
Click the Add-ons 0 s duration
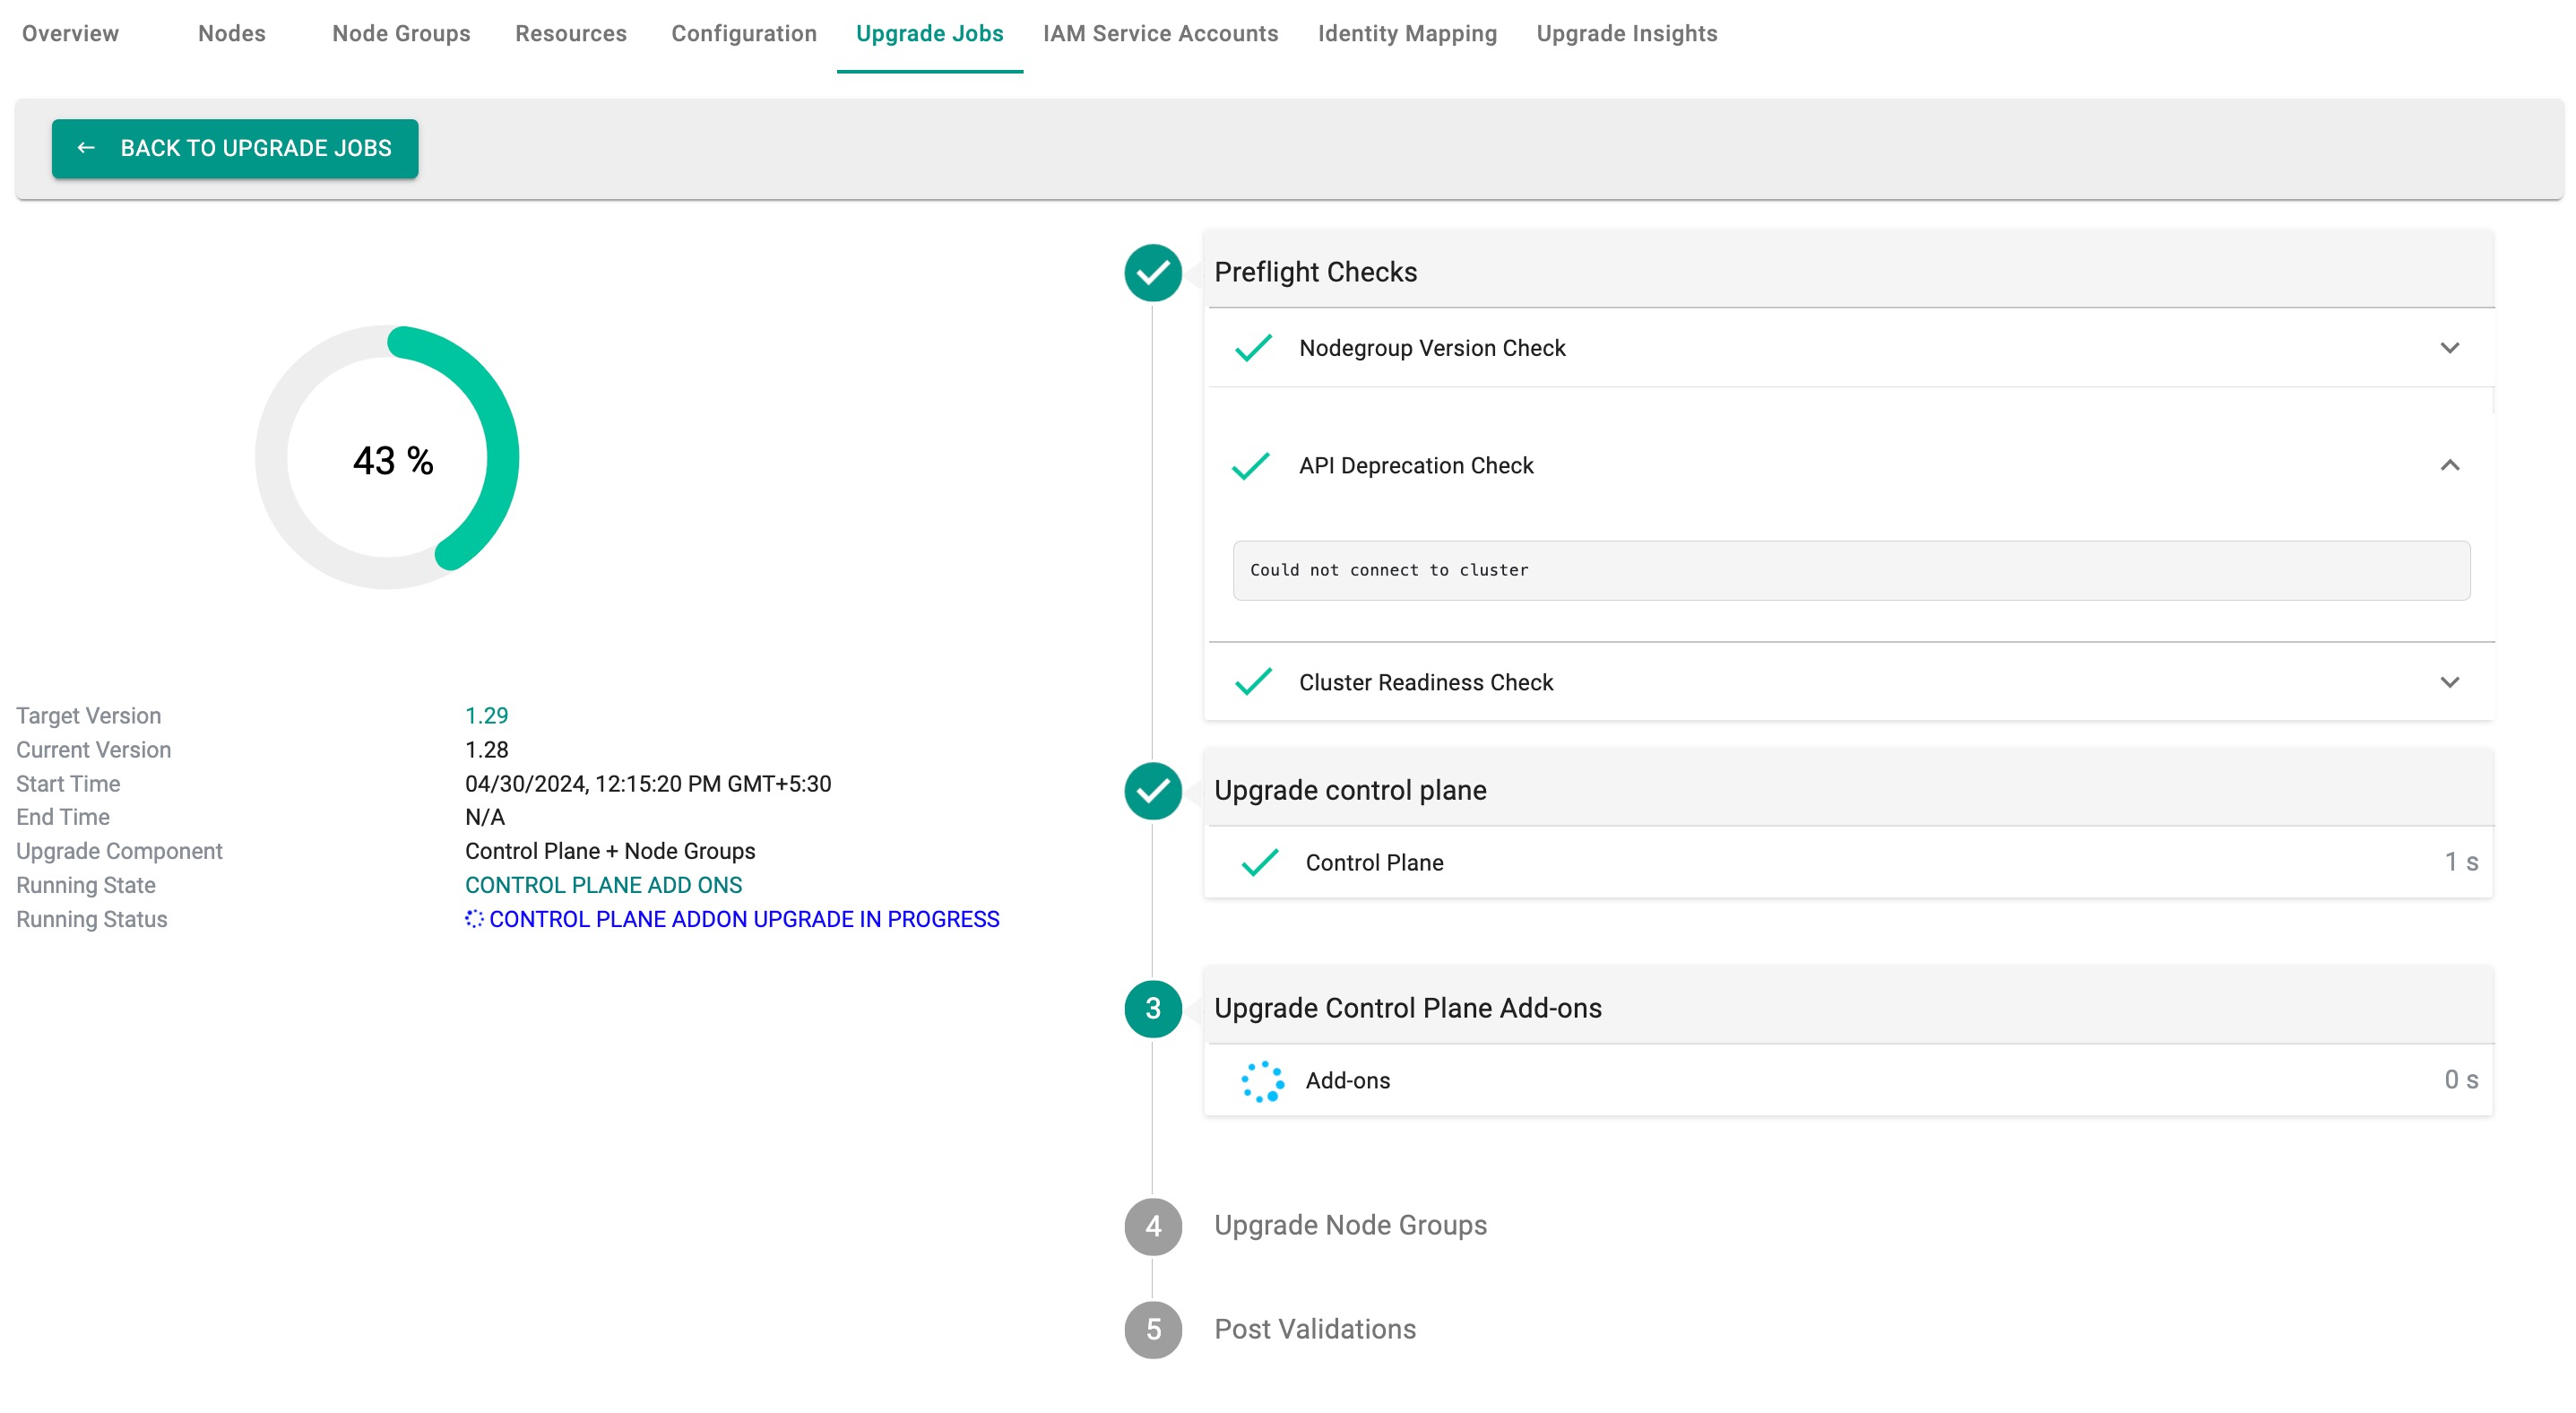[2461, 1080]
